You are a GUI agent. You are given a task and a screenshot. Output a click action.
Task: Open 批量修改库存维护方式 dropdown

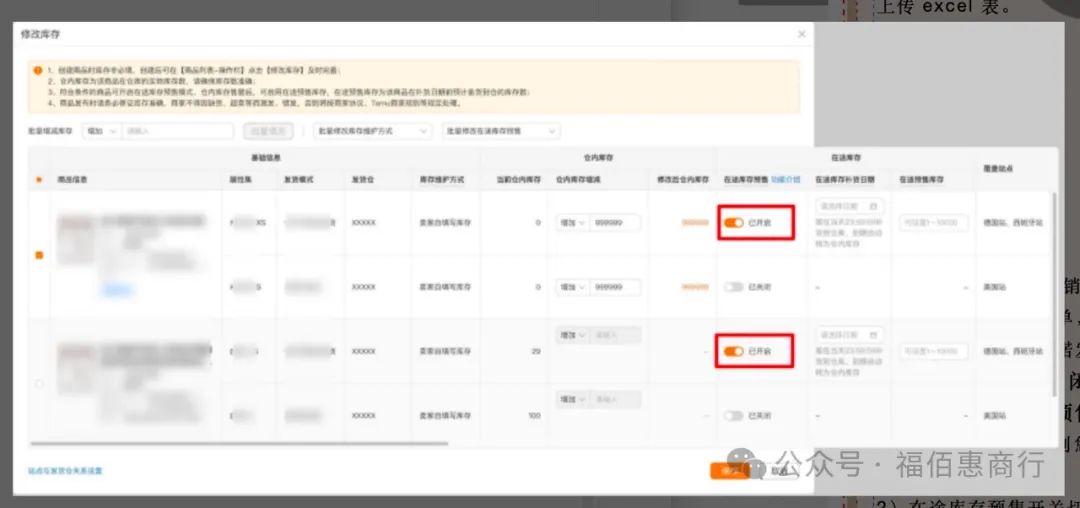[372, 131]
